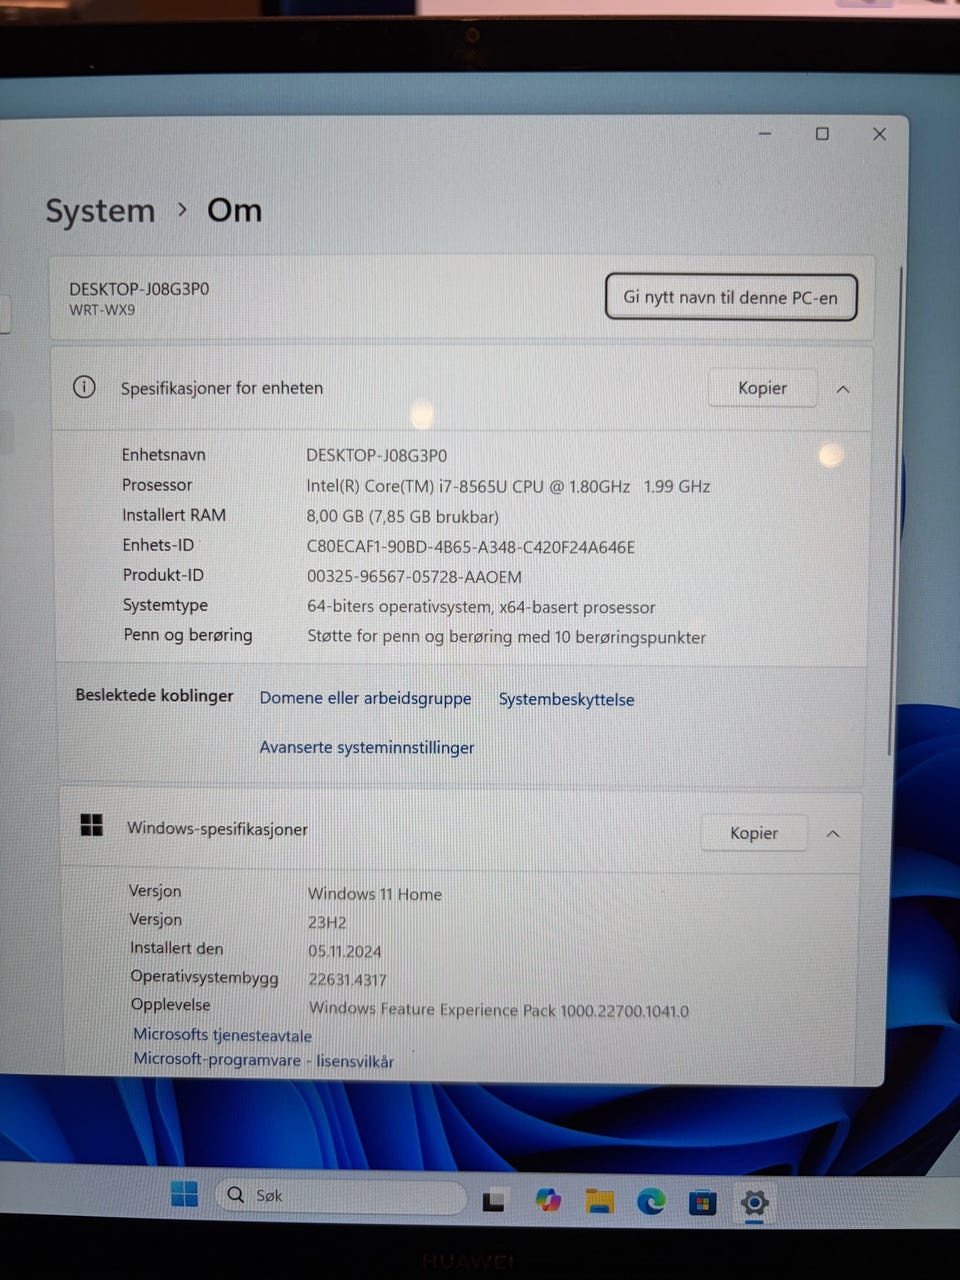The height and width of the screenshot is (1280, 960).
Task: Click Gi nytt navn til denne PC-en
Action: point(731,297)
